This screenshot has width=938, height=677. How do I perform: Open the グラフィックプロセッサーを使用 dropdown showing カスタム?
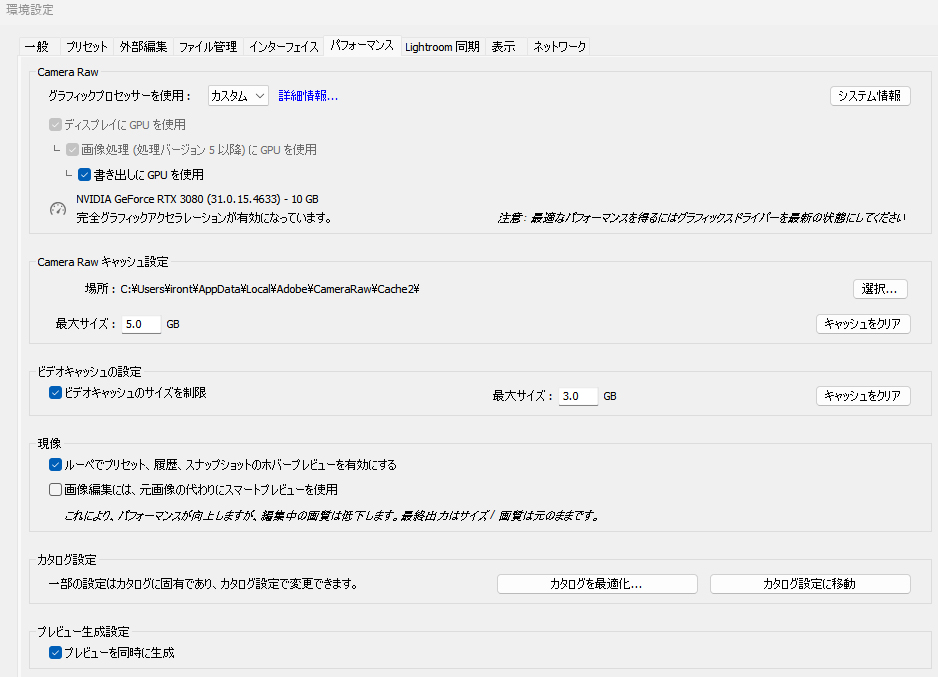click(237, 95)
